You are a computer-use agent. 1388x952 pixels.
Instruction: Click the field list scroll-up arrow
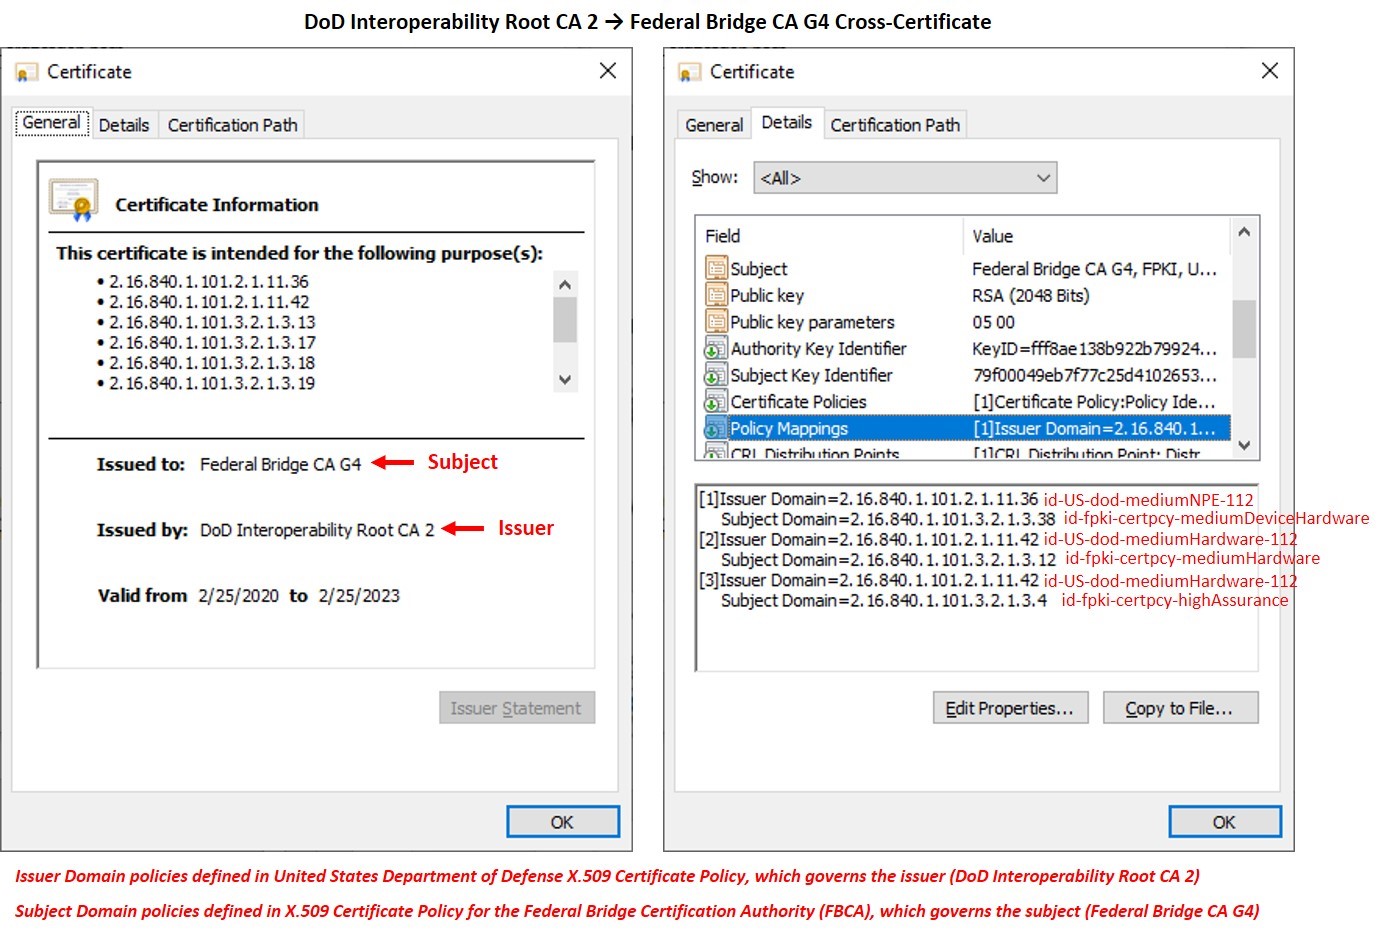pos(1244,232)
